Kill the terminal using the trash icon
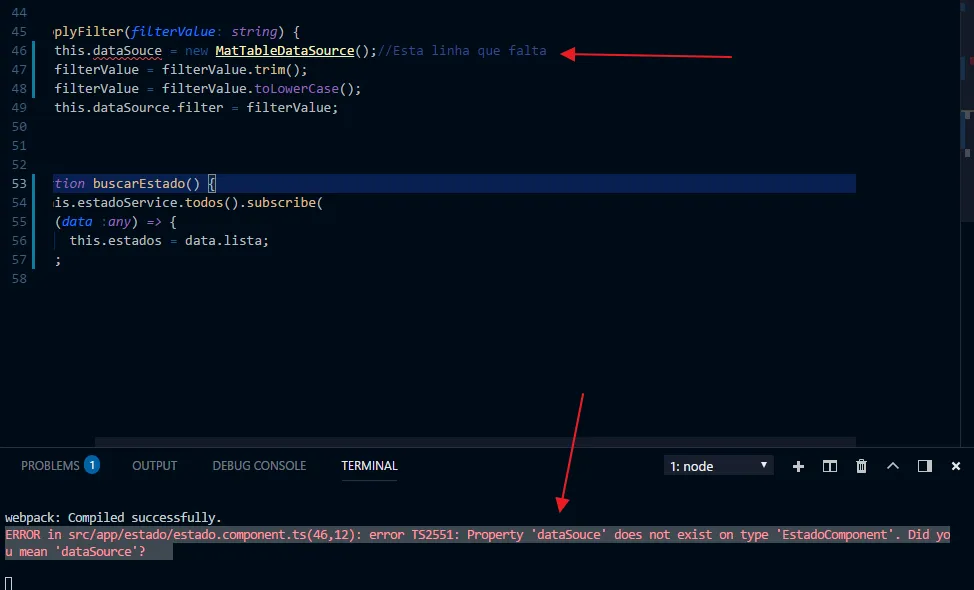974x590 pixels. [x=861, y=466]
